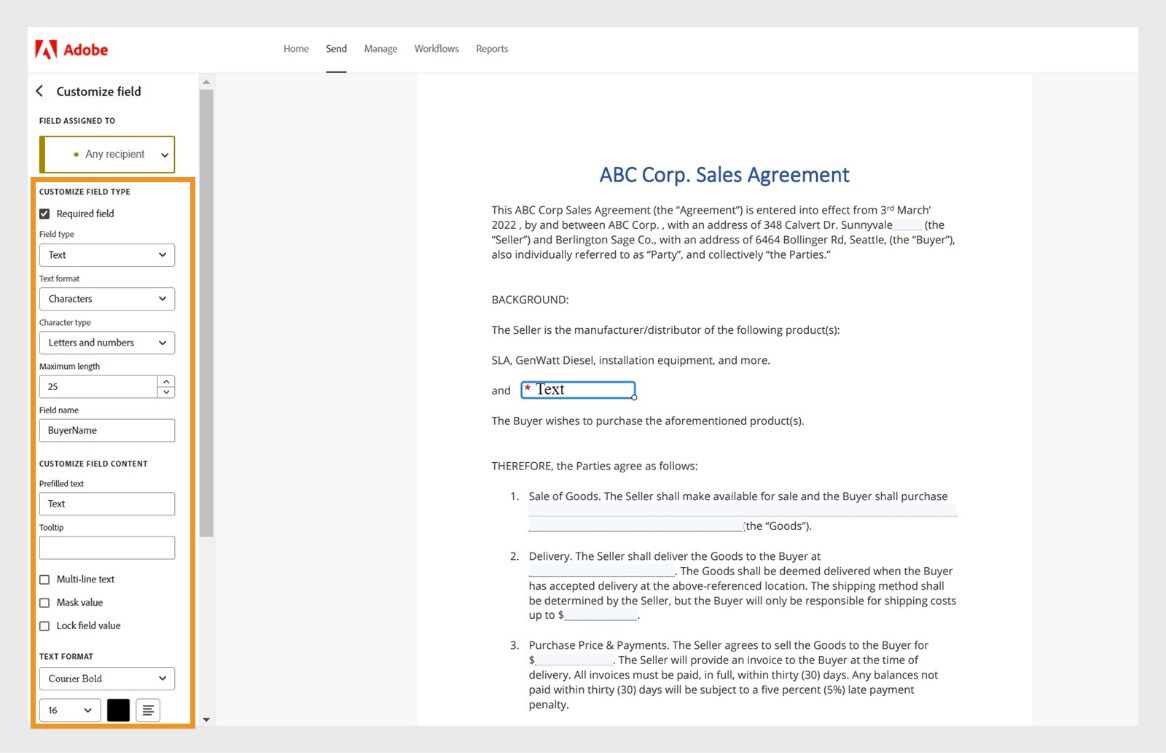Image resolution: width=1166 pixels, height=753 pixels.
Task: Open the Workflows tab
Action: pos(437,49)
